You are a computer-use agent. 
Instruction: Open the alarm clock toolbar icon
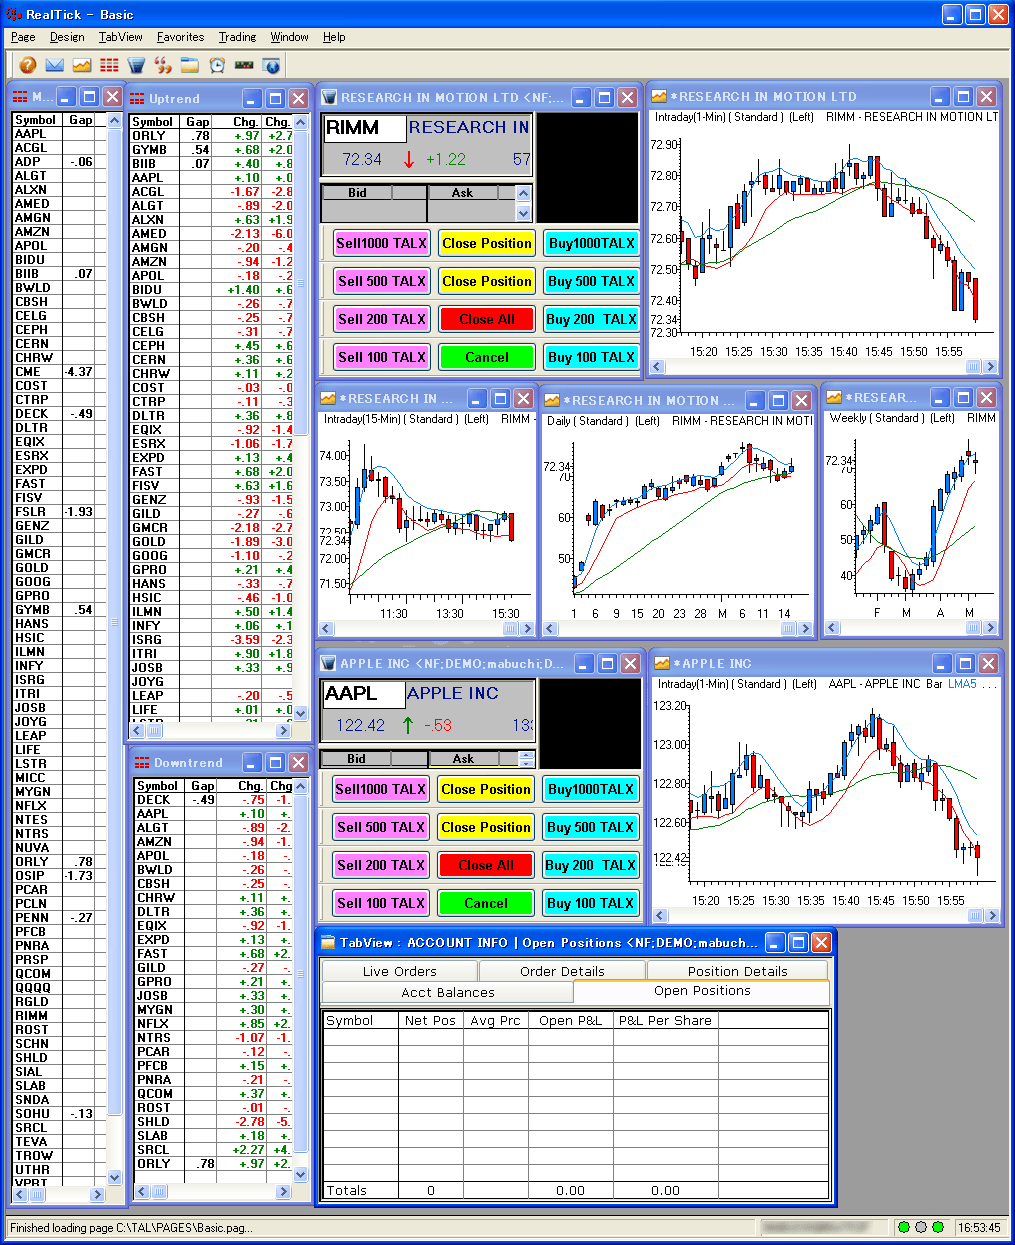click(x=217, y=65)
